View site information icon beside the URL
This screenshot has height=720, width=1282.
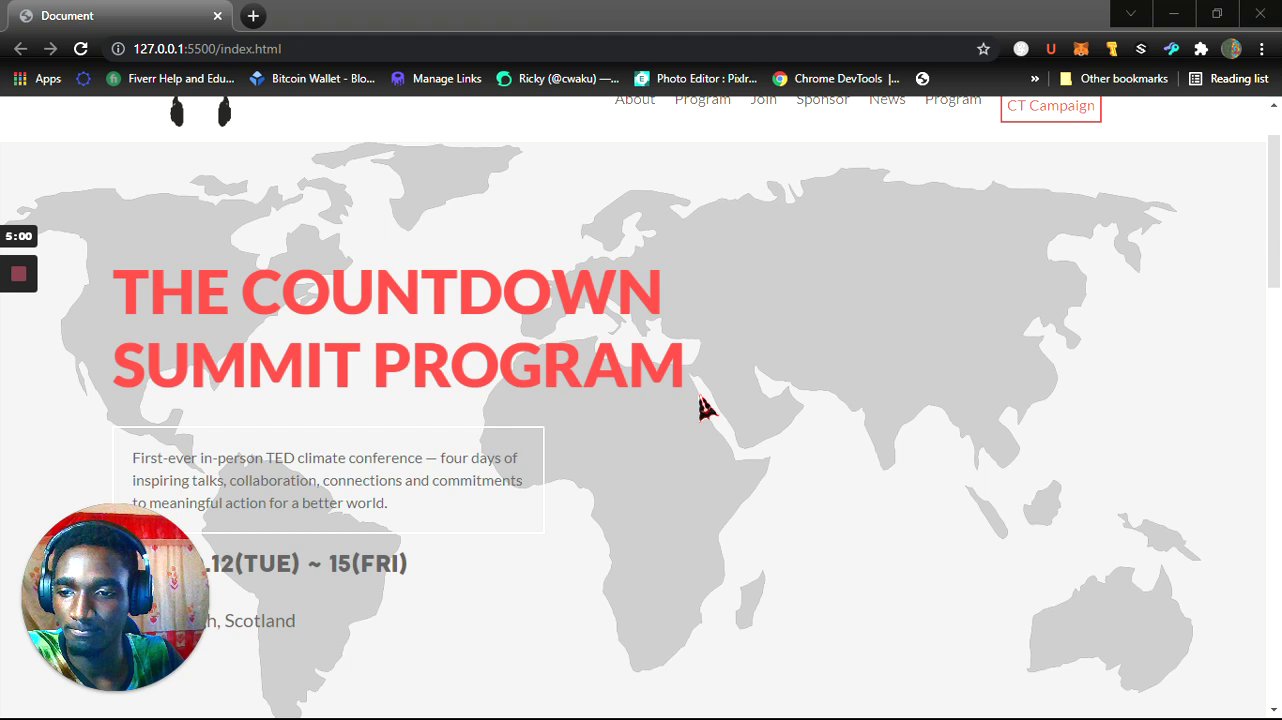coord(117,49)
